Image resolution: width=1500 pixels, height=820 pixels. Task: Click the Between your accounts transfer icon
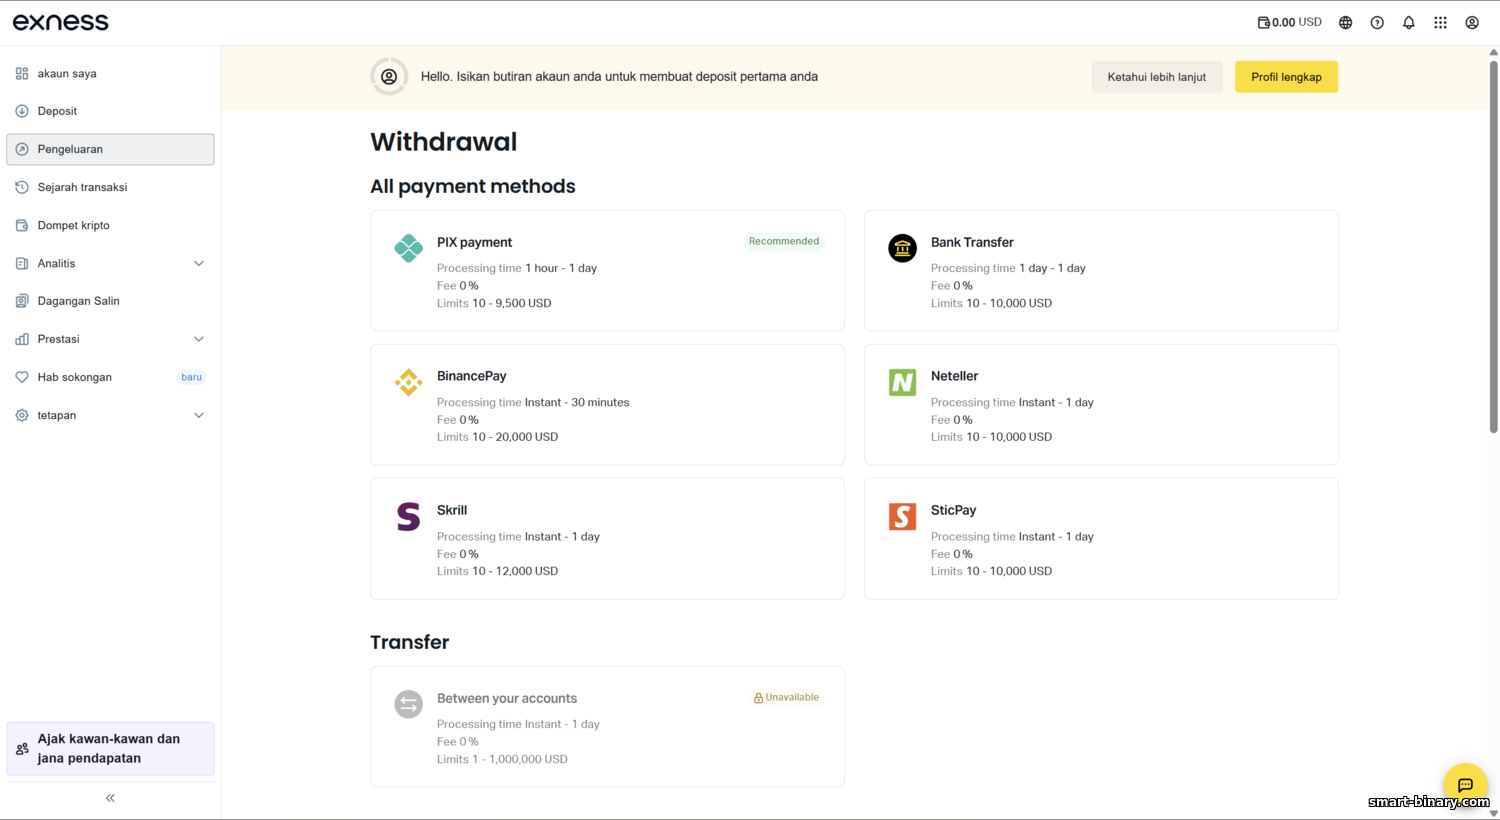(x=408, y=704)
